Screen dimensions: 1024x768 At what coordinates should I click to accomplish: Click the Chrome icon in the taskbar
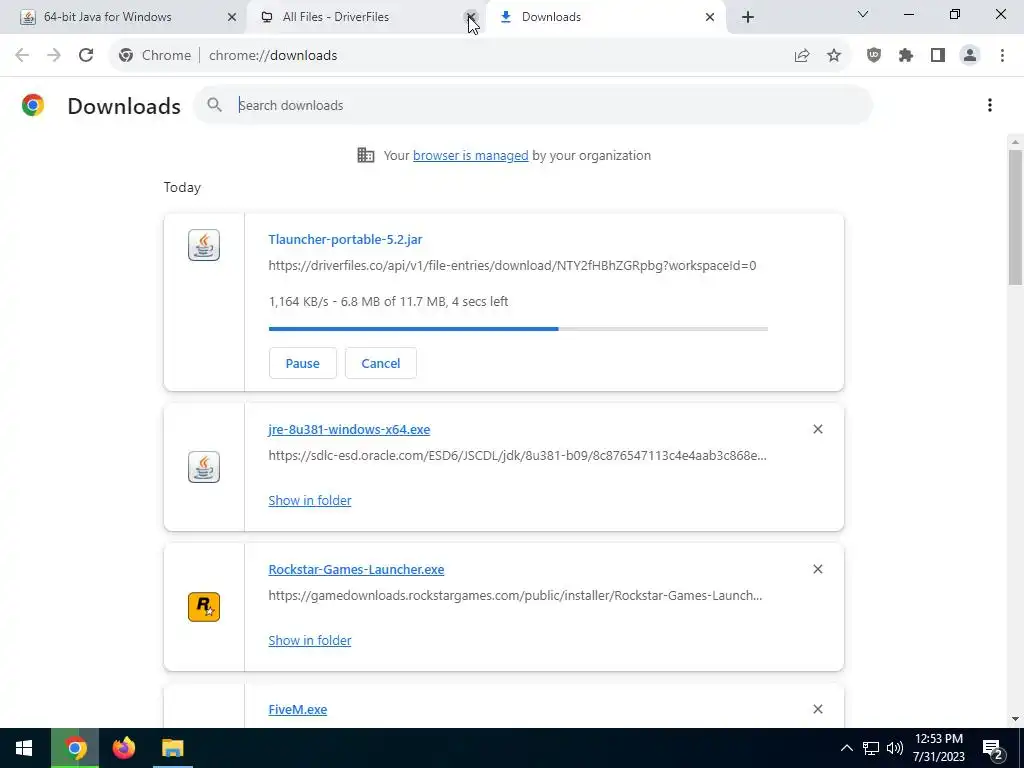pos(75,748)
